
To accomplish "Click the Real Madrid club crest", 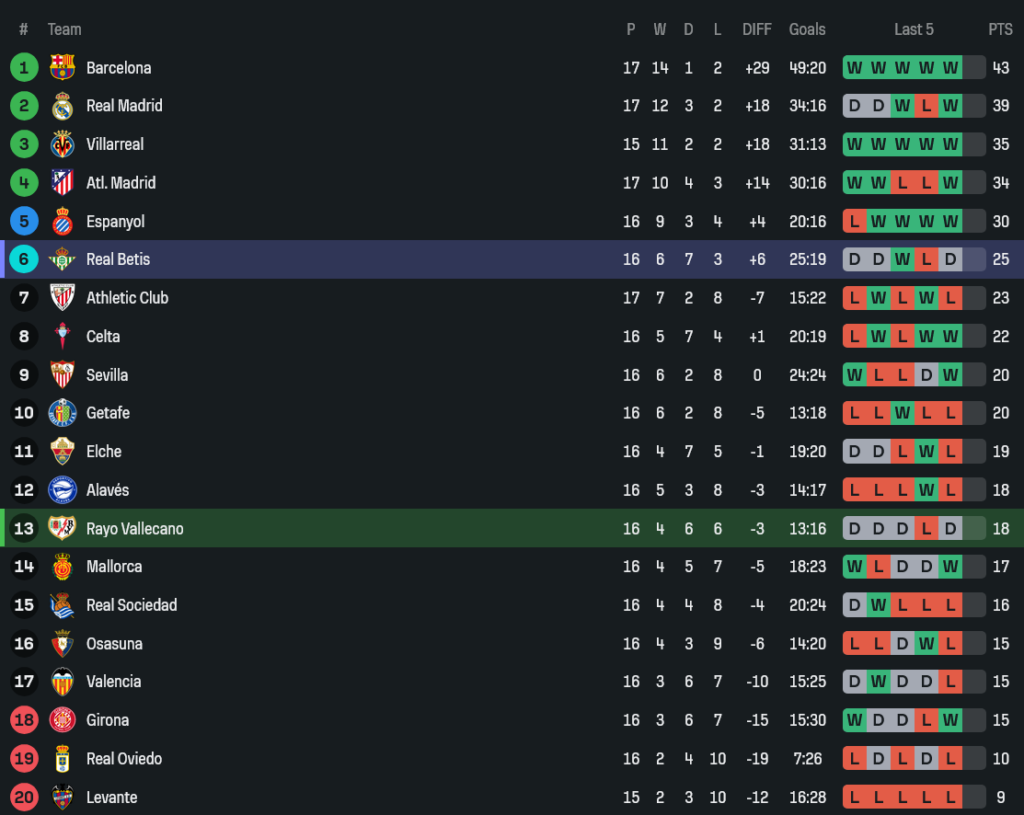I will pos(62,106).
